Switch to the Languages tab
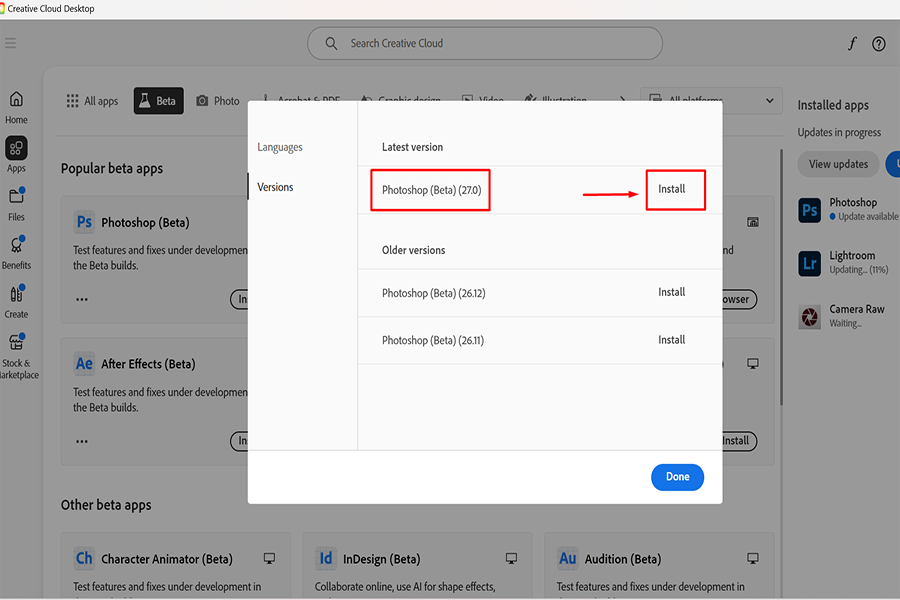This screenshot has height=600, width=900. click(280, 147)
